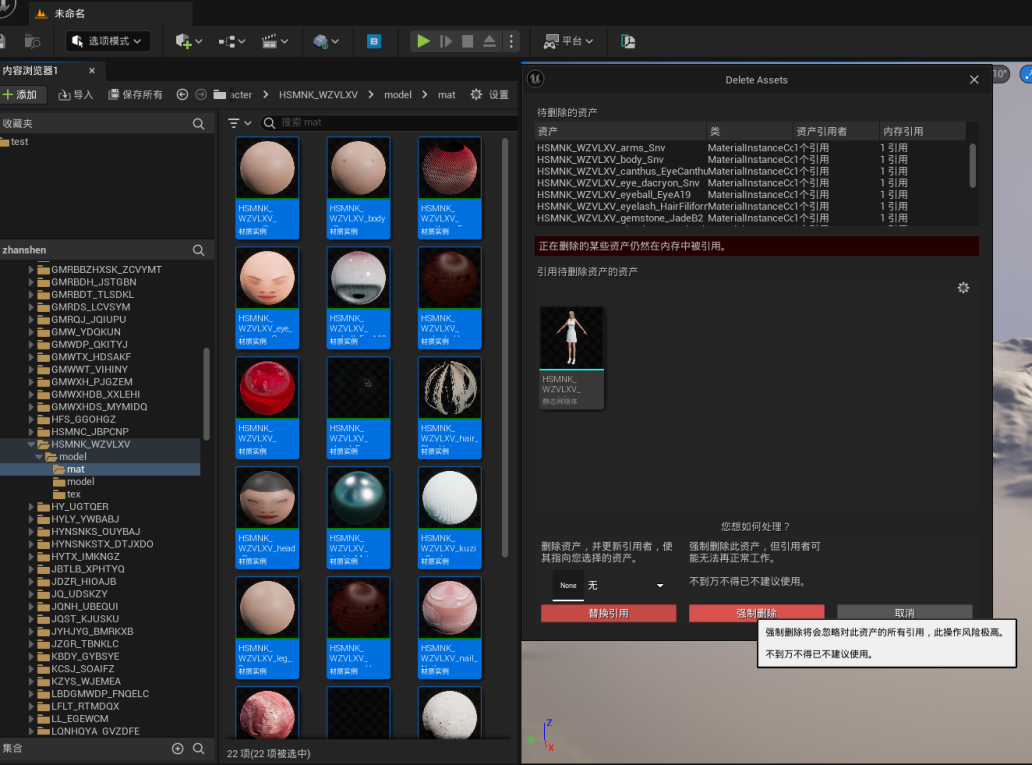Screen dimensions: 1032x765
Task: Click the Eject icon in play controls
Action: coord(489,41)
